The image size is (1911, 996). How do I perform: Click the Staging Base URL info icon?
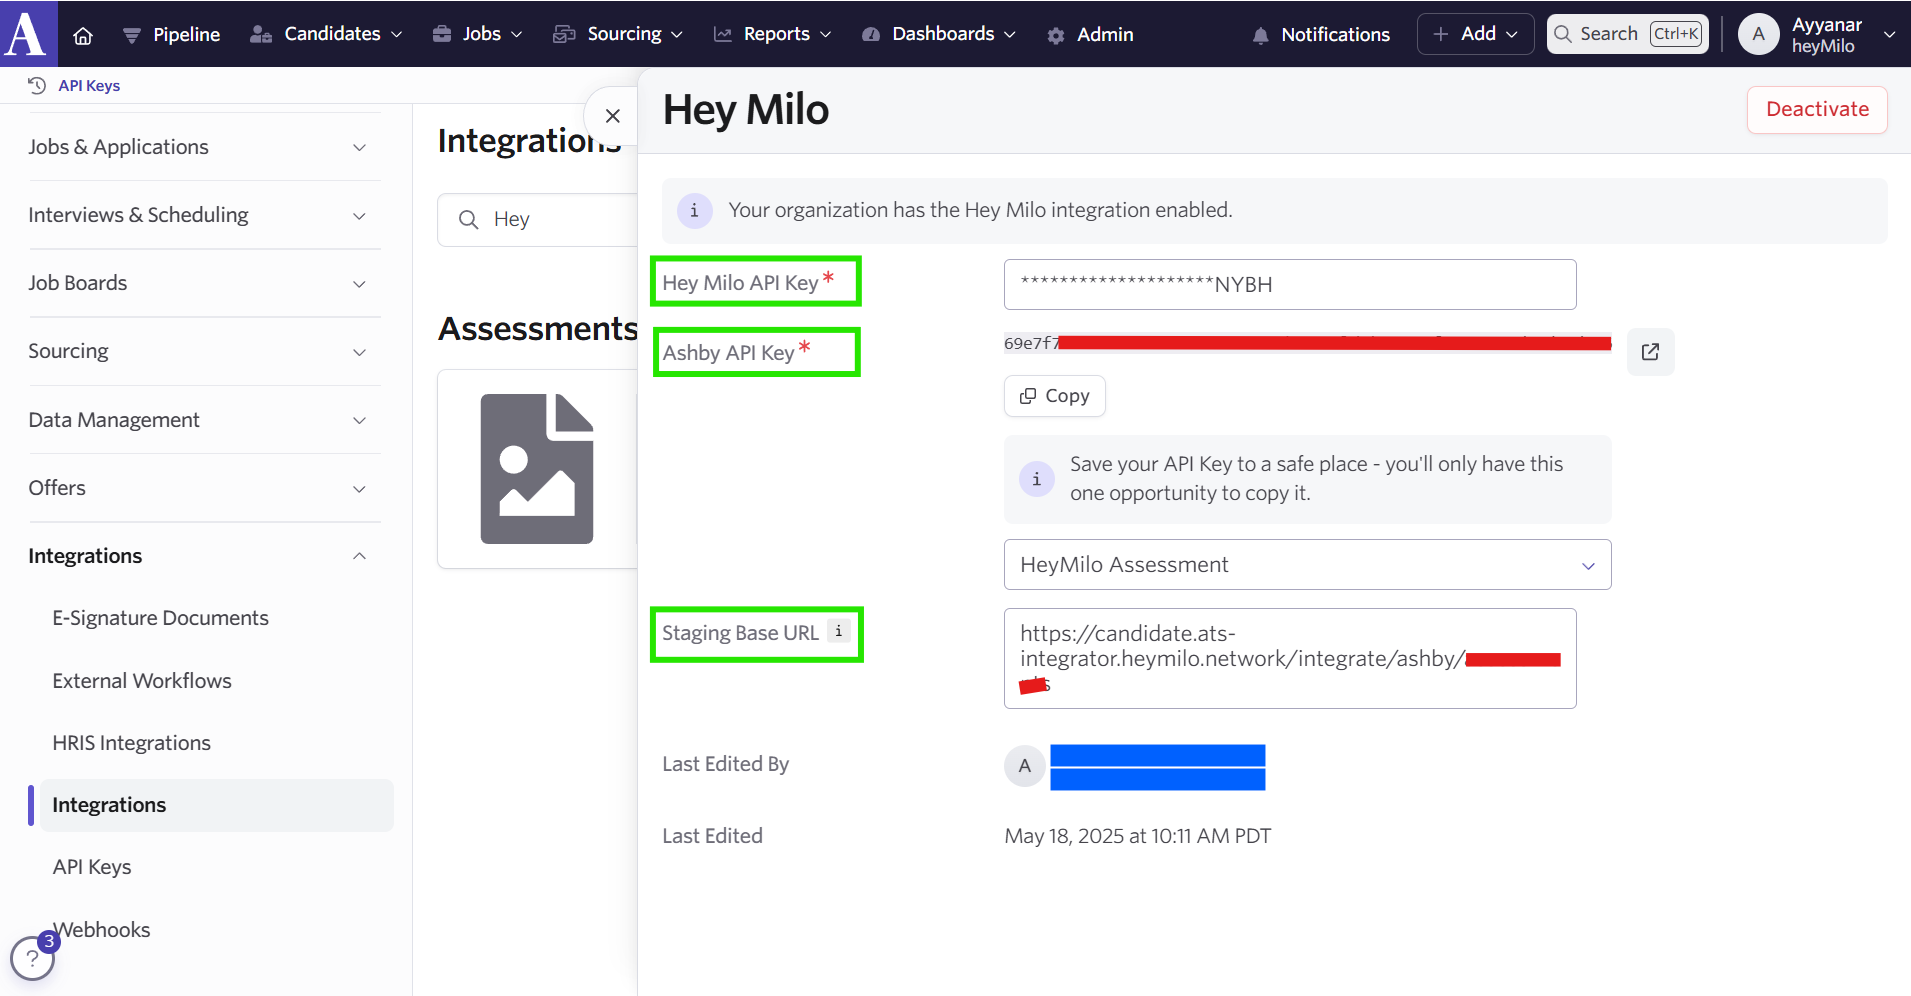[x=839, y=632]
